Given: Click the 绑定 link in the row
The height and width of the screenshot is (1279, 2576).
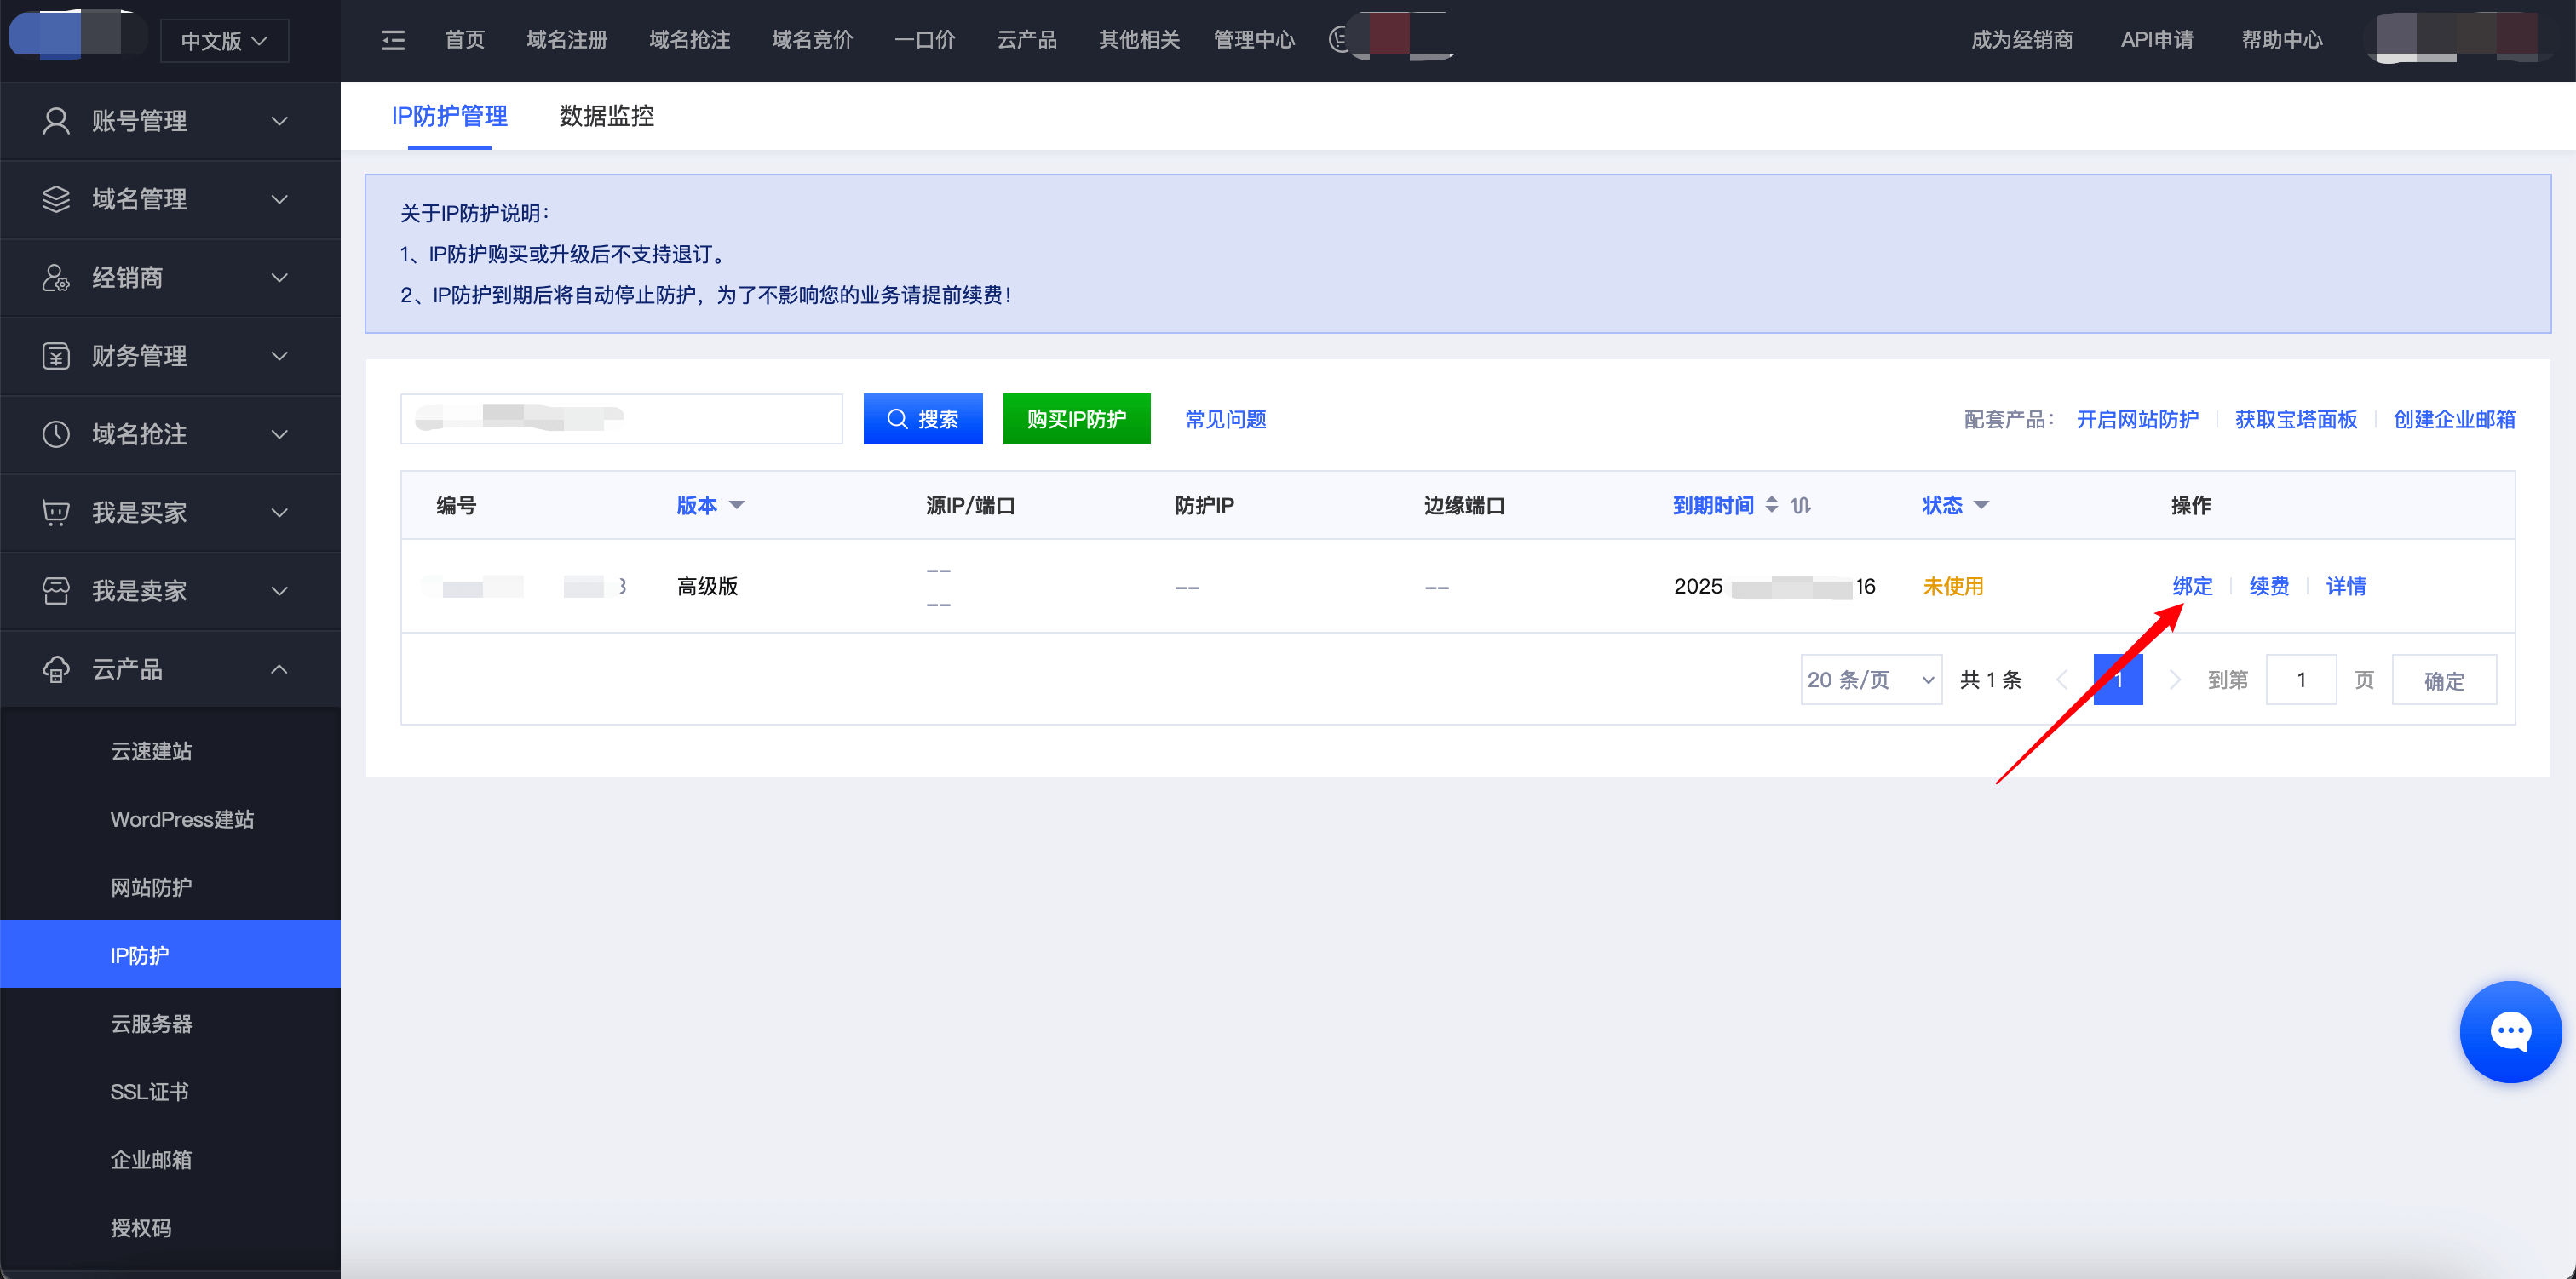Looking at the screenshot, I should (x=2192, y=586).
